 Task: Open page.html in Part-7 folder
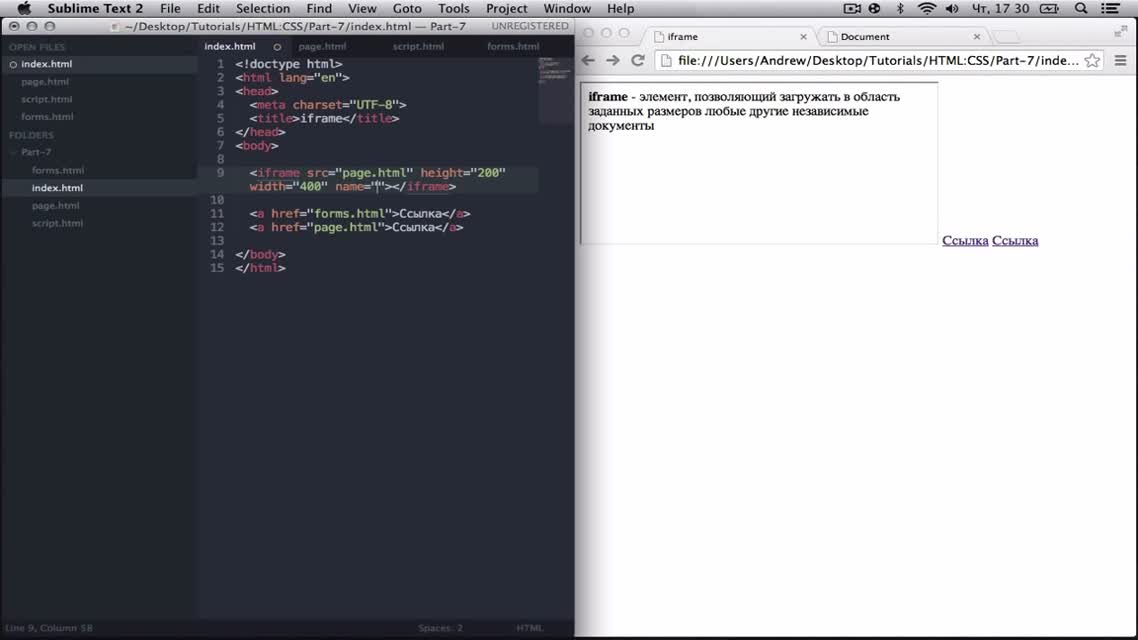(56, 205)
